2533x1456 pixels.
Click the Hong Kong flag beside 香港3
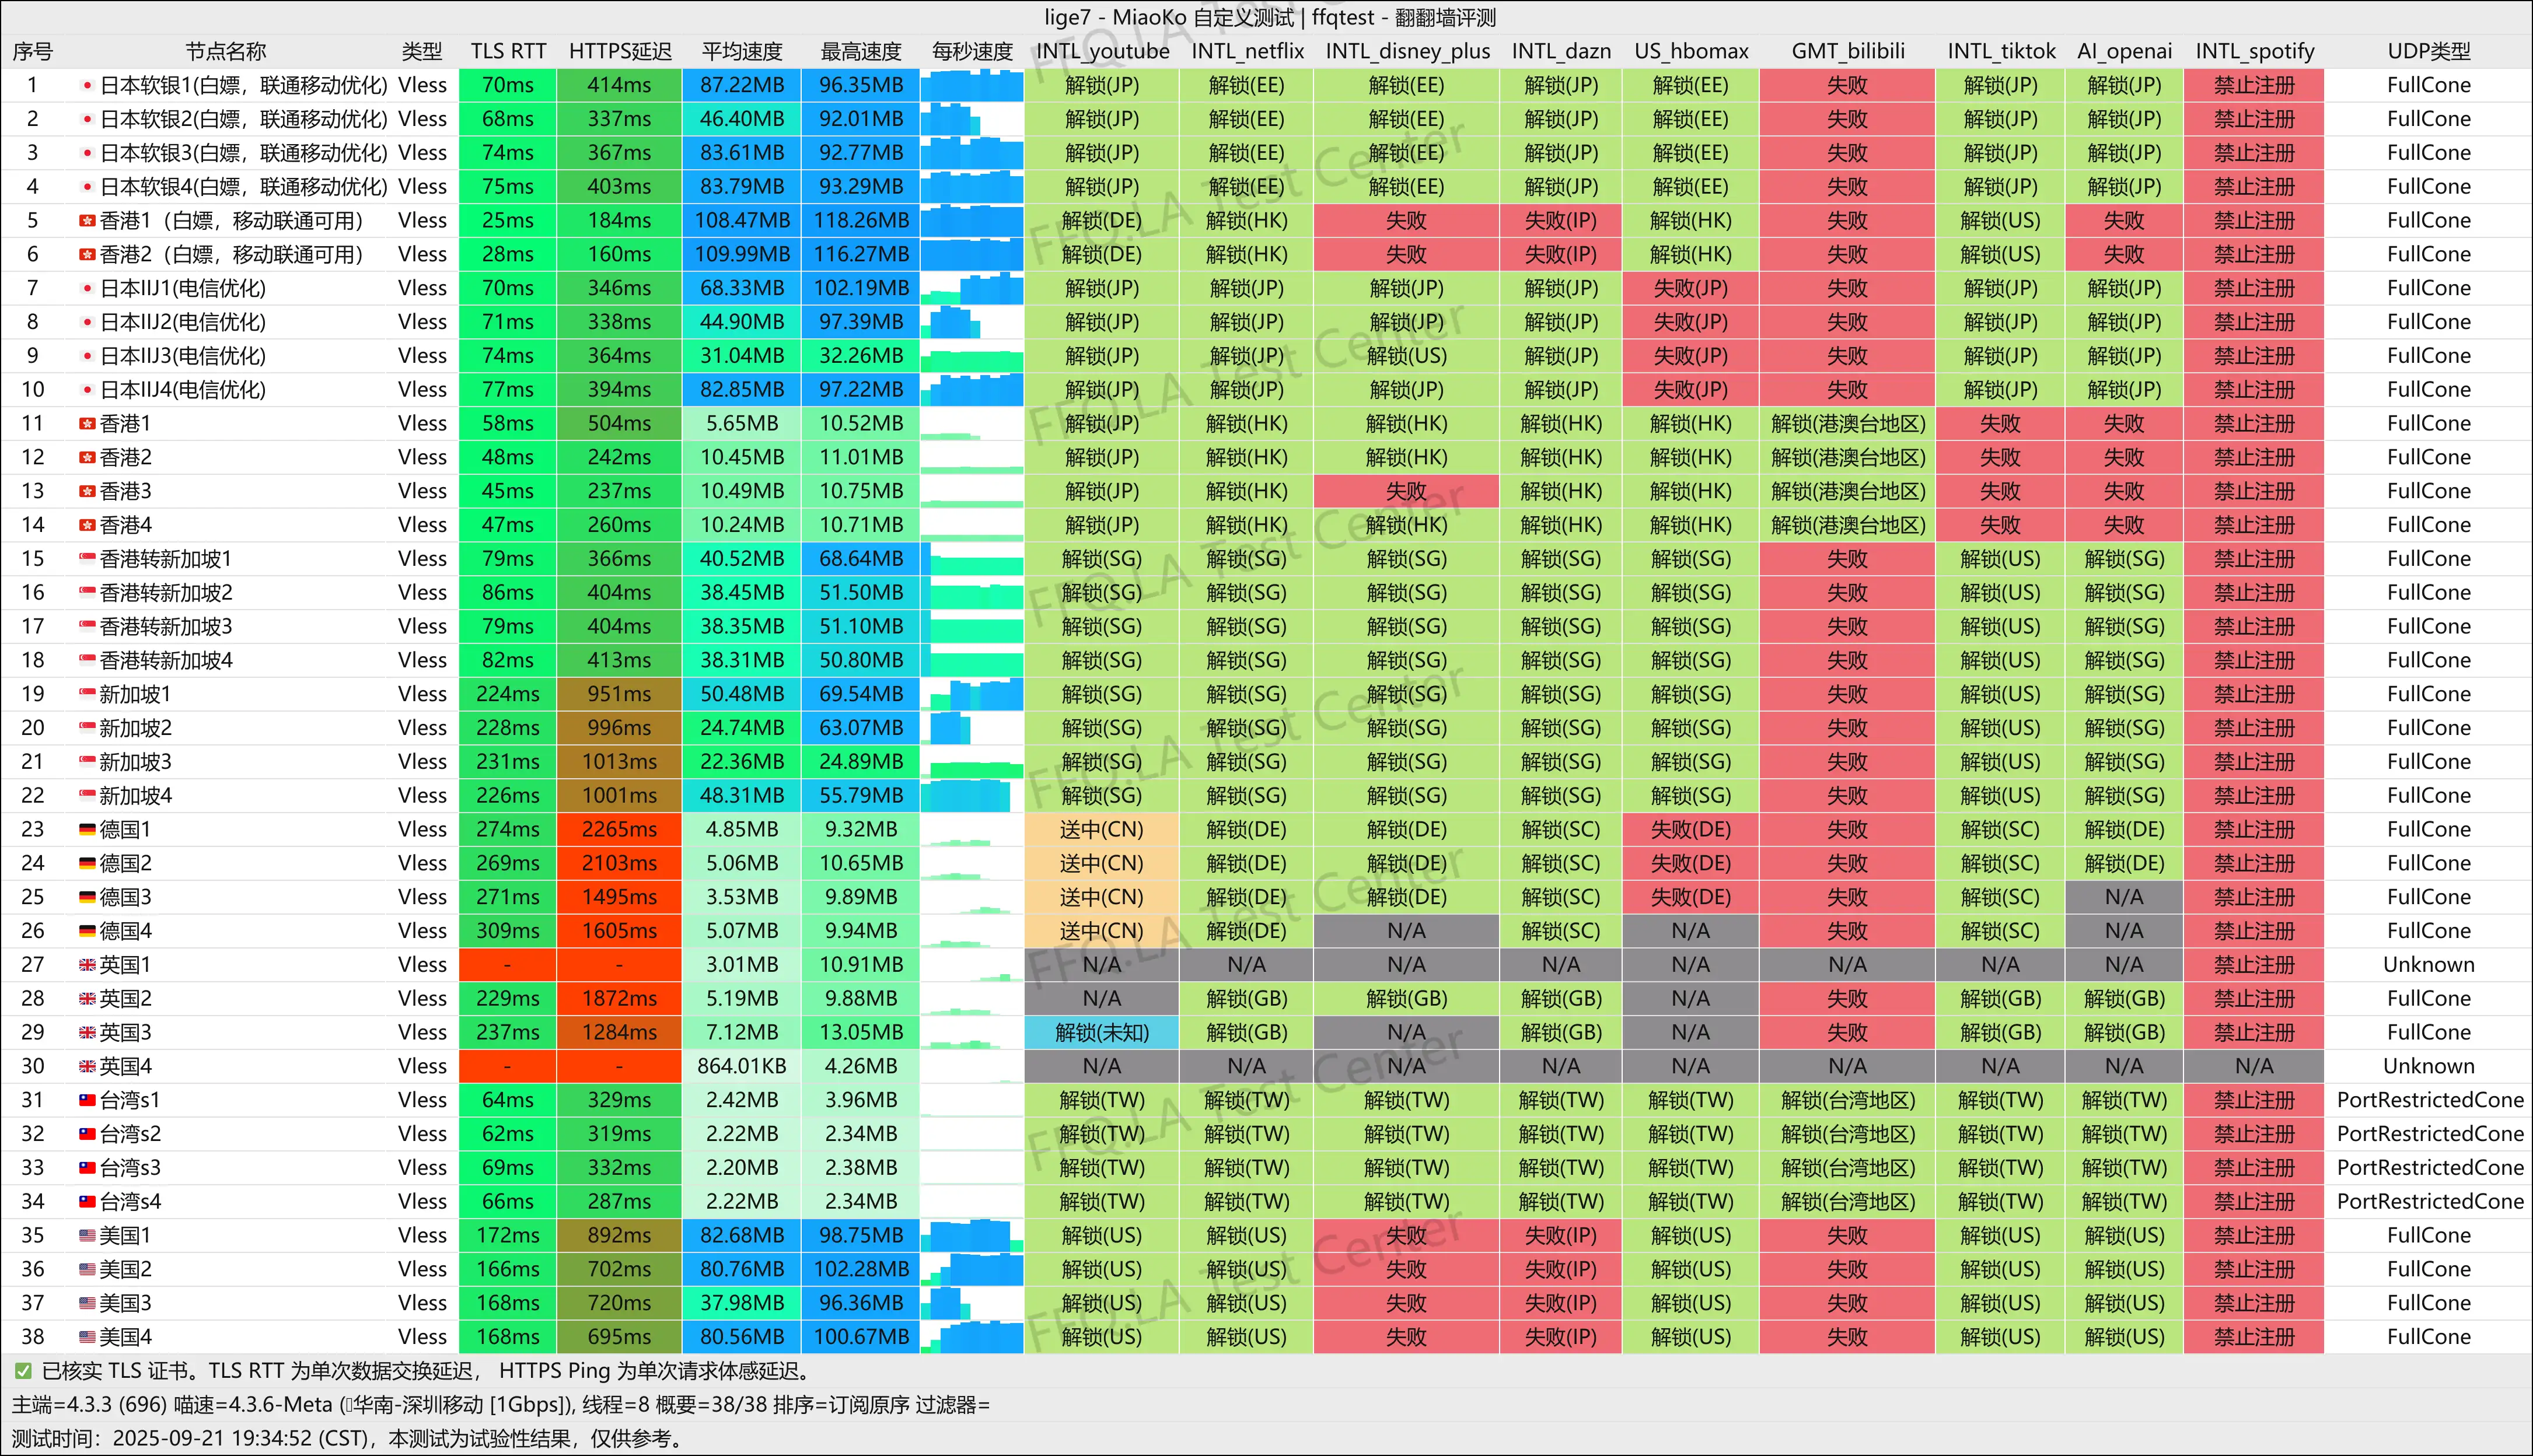point(88,492)
